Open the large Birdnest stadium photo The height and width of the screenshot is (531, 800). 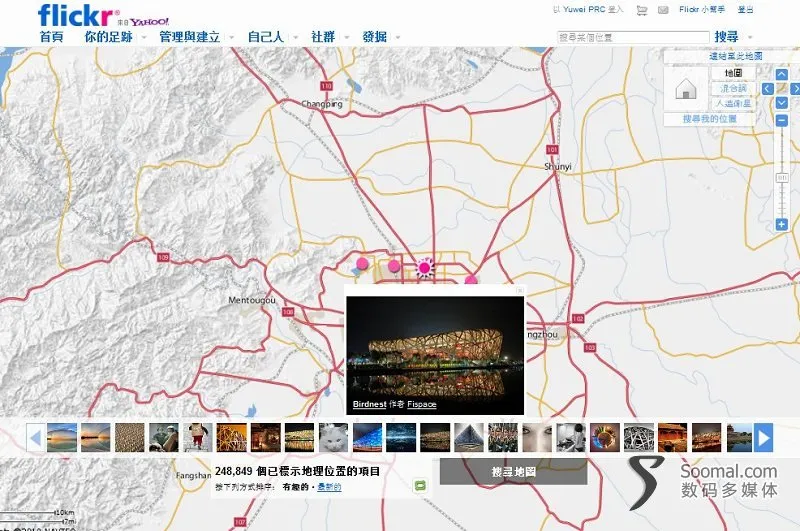pos(435,356)
